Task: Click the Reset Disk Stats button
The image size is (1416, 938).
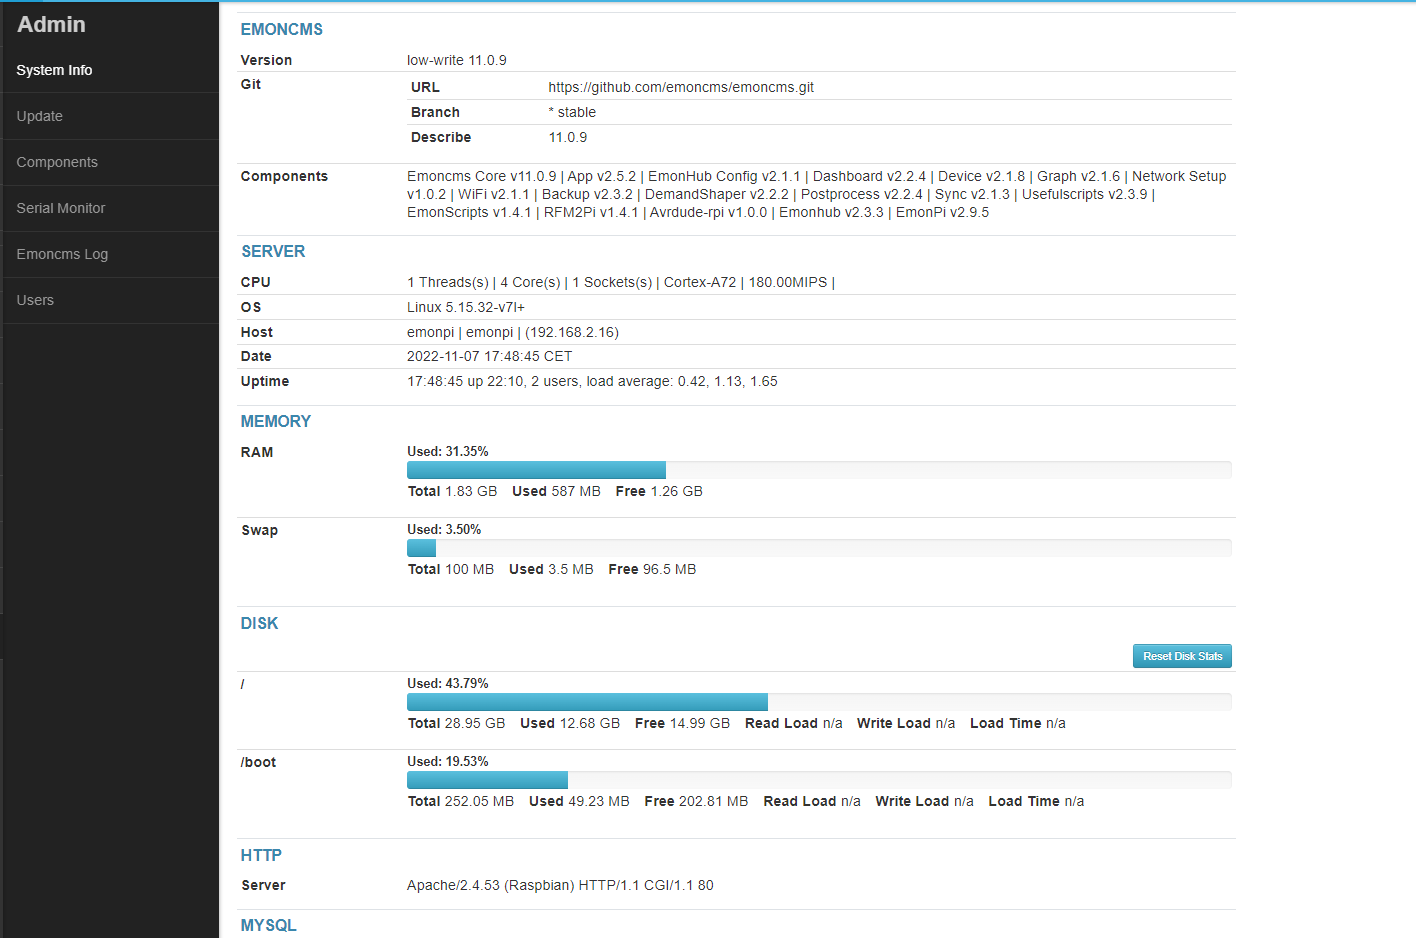Action: (1182, 656)
